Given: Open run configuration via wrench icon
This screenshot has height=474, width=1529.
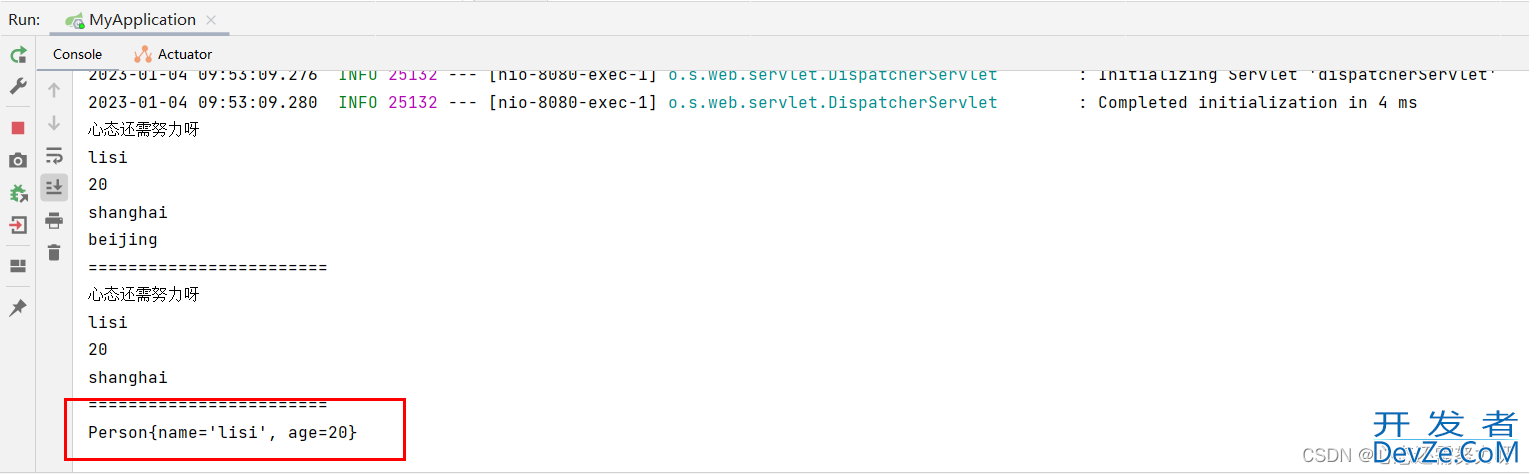Looking at the screenshot, I should click(x=18, y=87).
